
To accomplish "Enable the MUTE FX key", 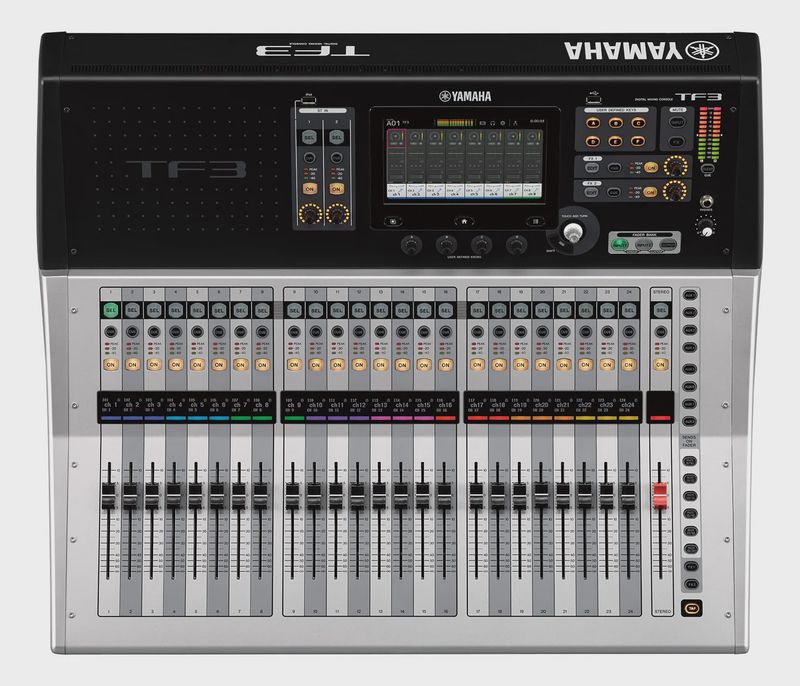I will coord(677,141).
